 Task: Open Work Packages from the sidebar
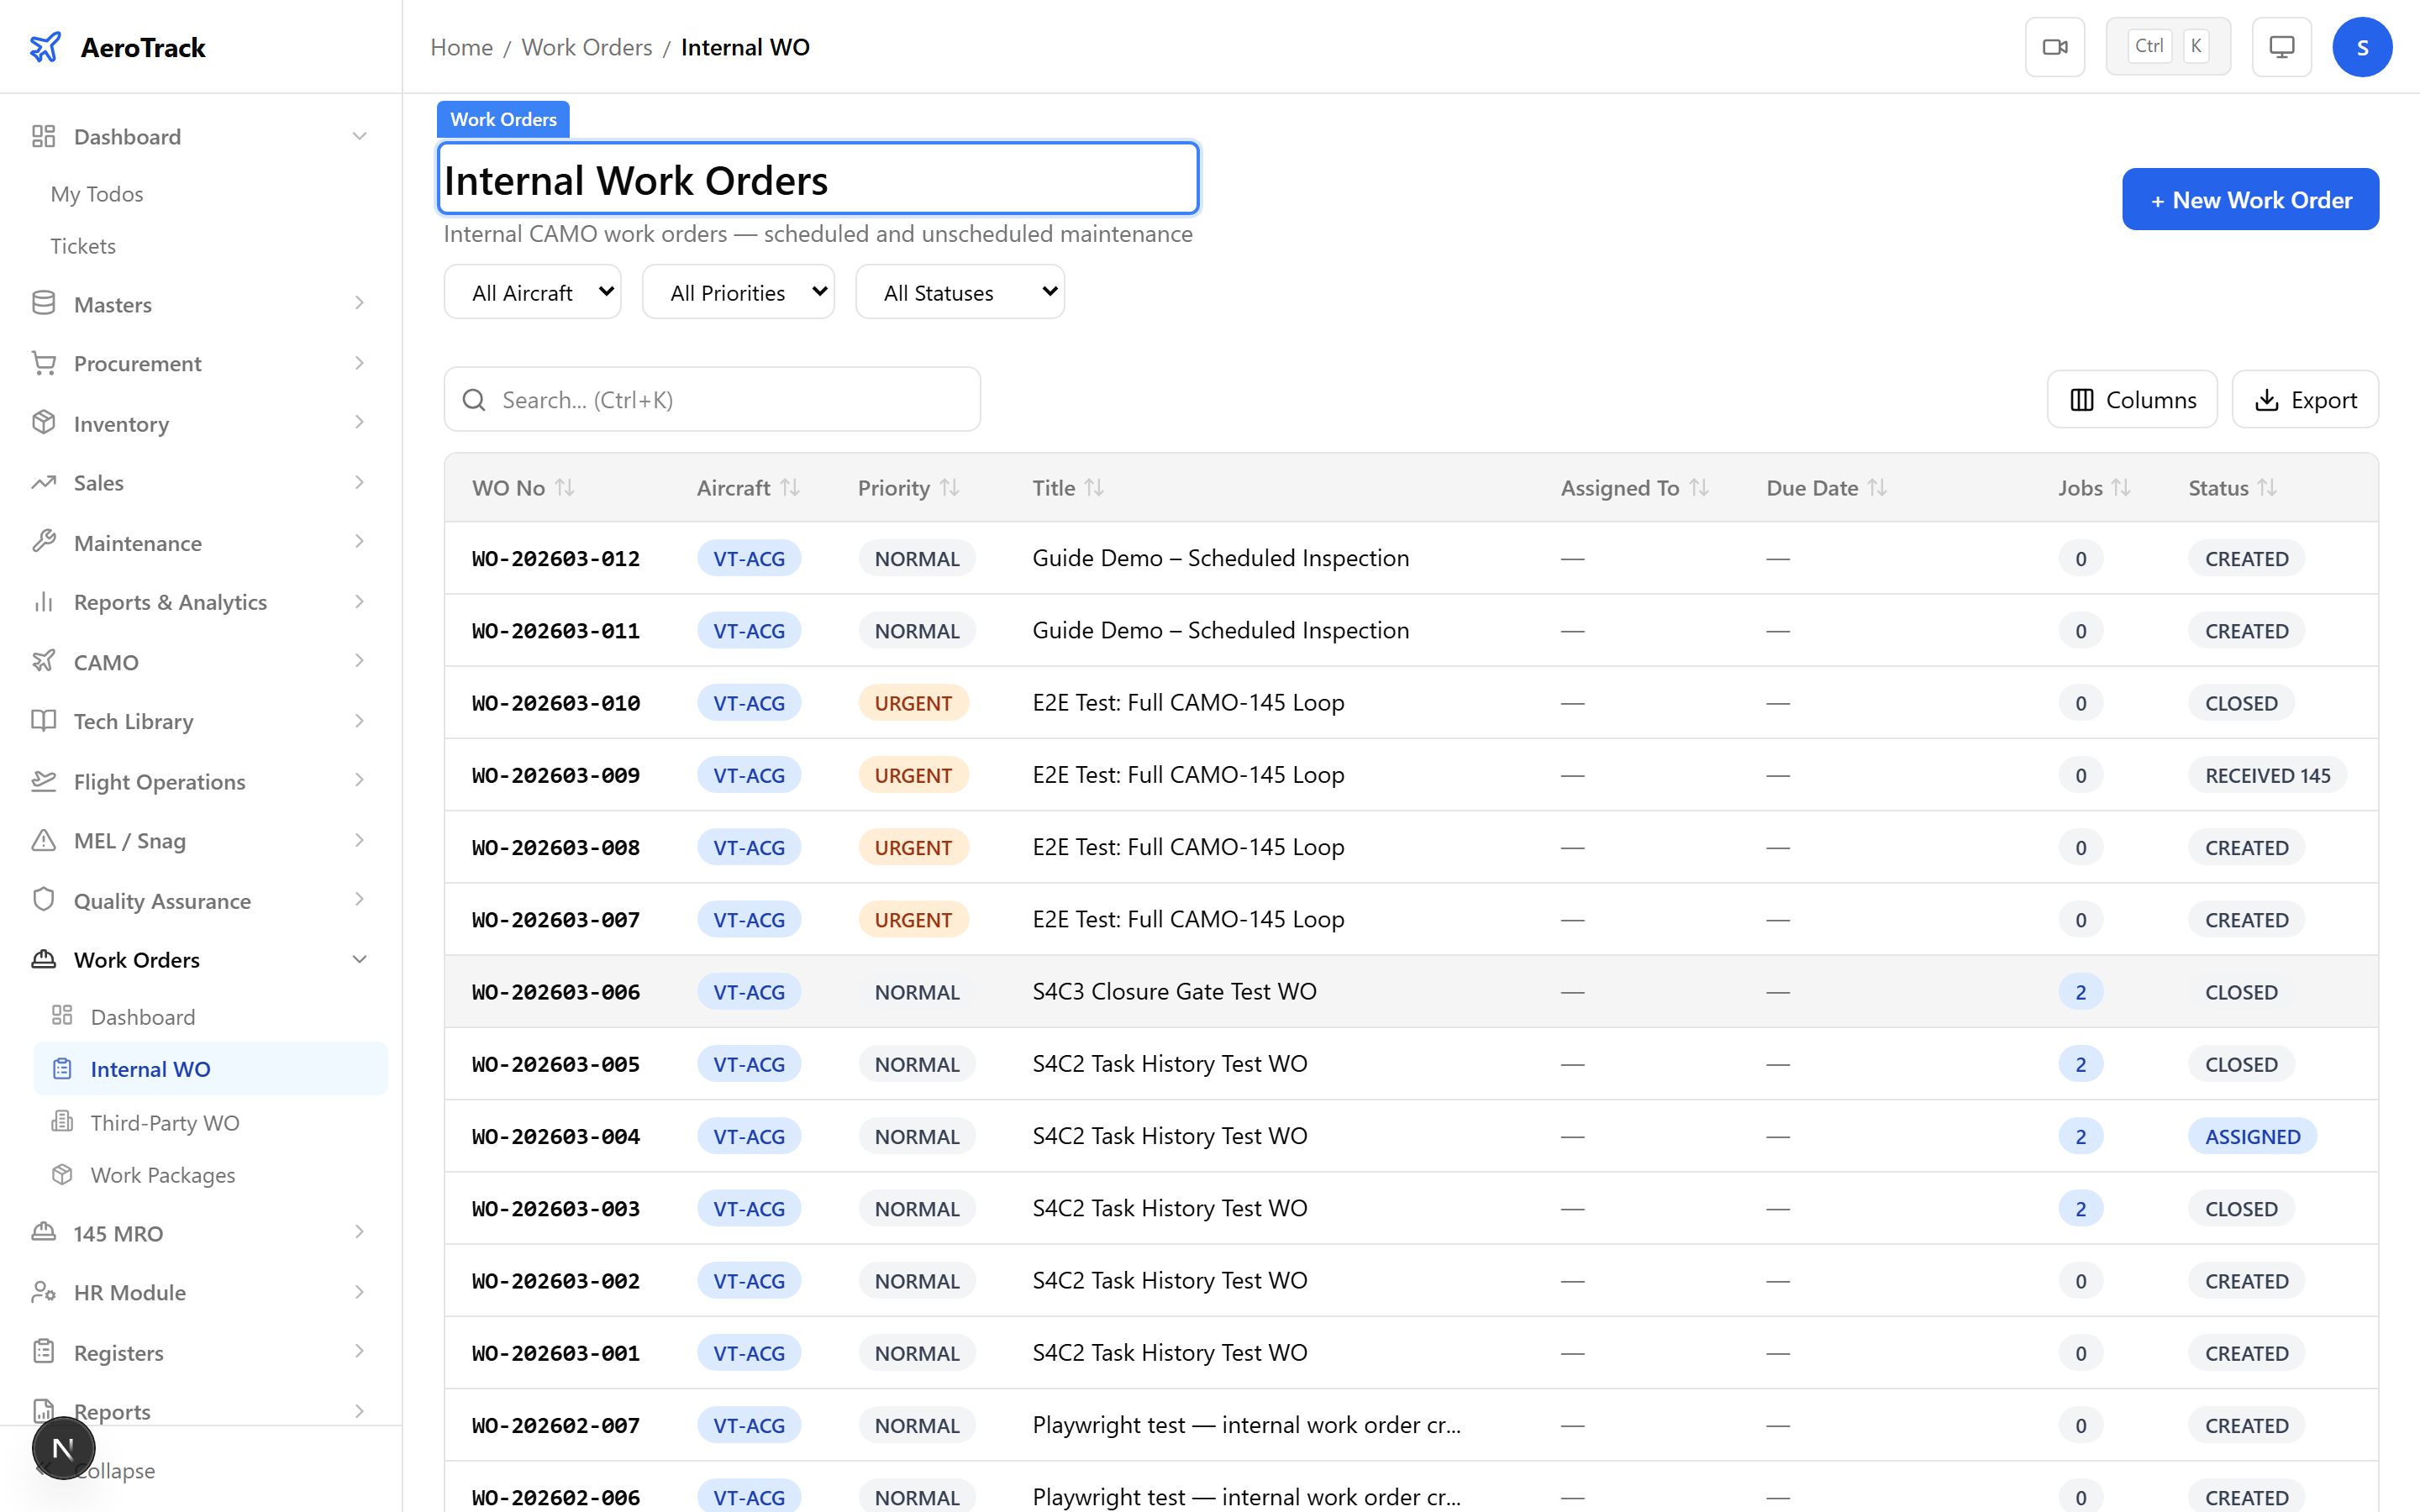click(163, 1175)
